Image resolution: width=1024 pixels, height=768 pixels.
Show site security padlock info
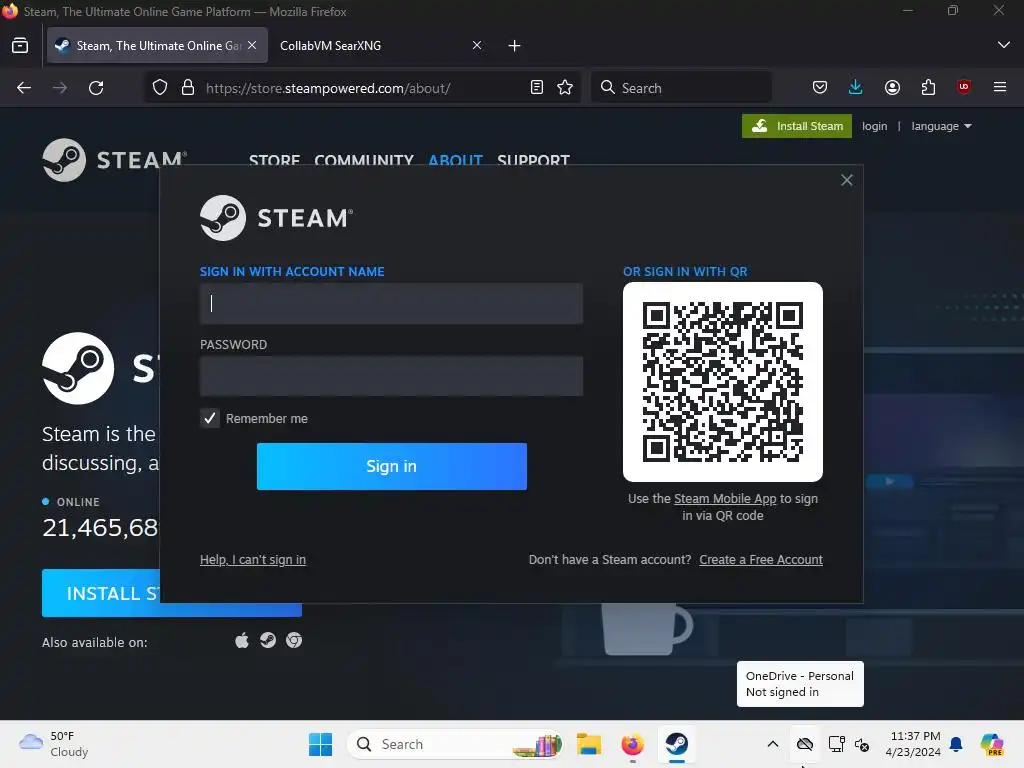(x=188, y=88)
